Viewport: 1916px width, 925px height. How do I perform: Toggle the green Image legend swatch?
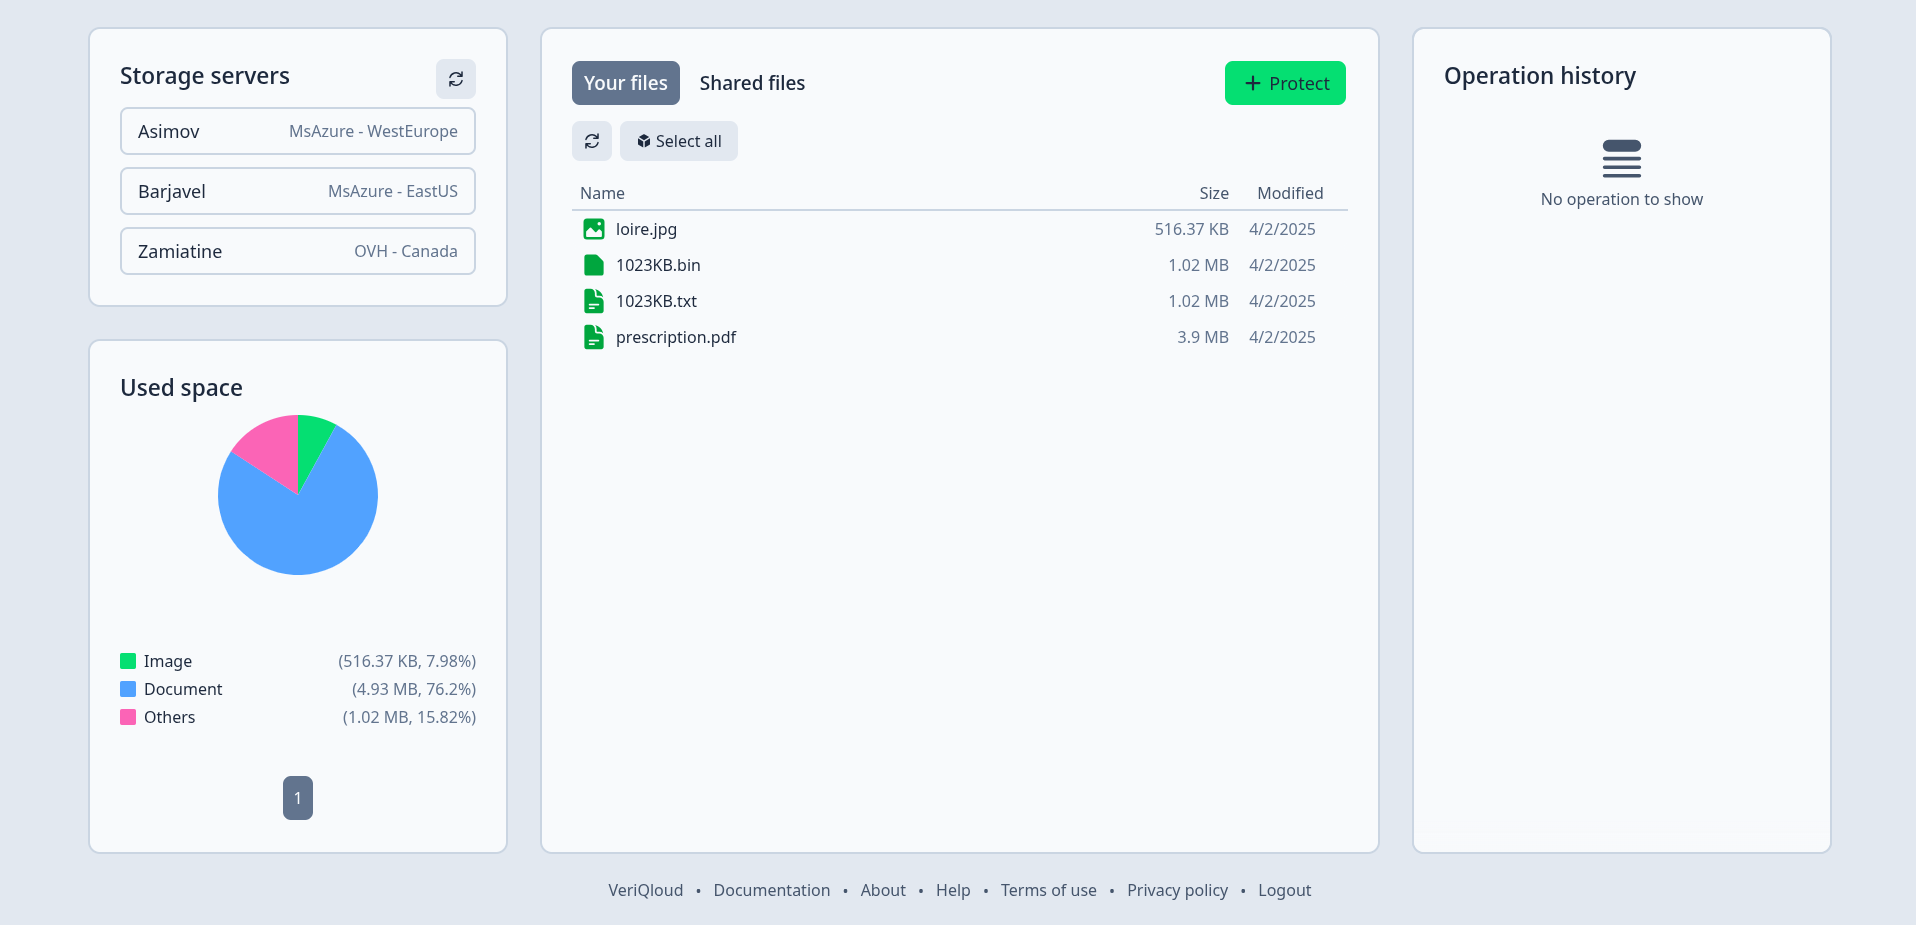[128, 661]
